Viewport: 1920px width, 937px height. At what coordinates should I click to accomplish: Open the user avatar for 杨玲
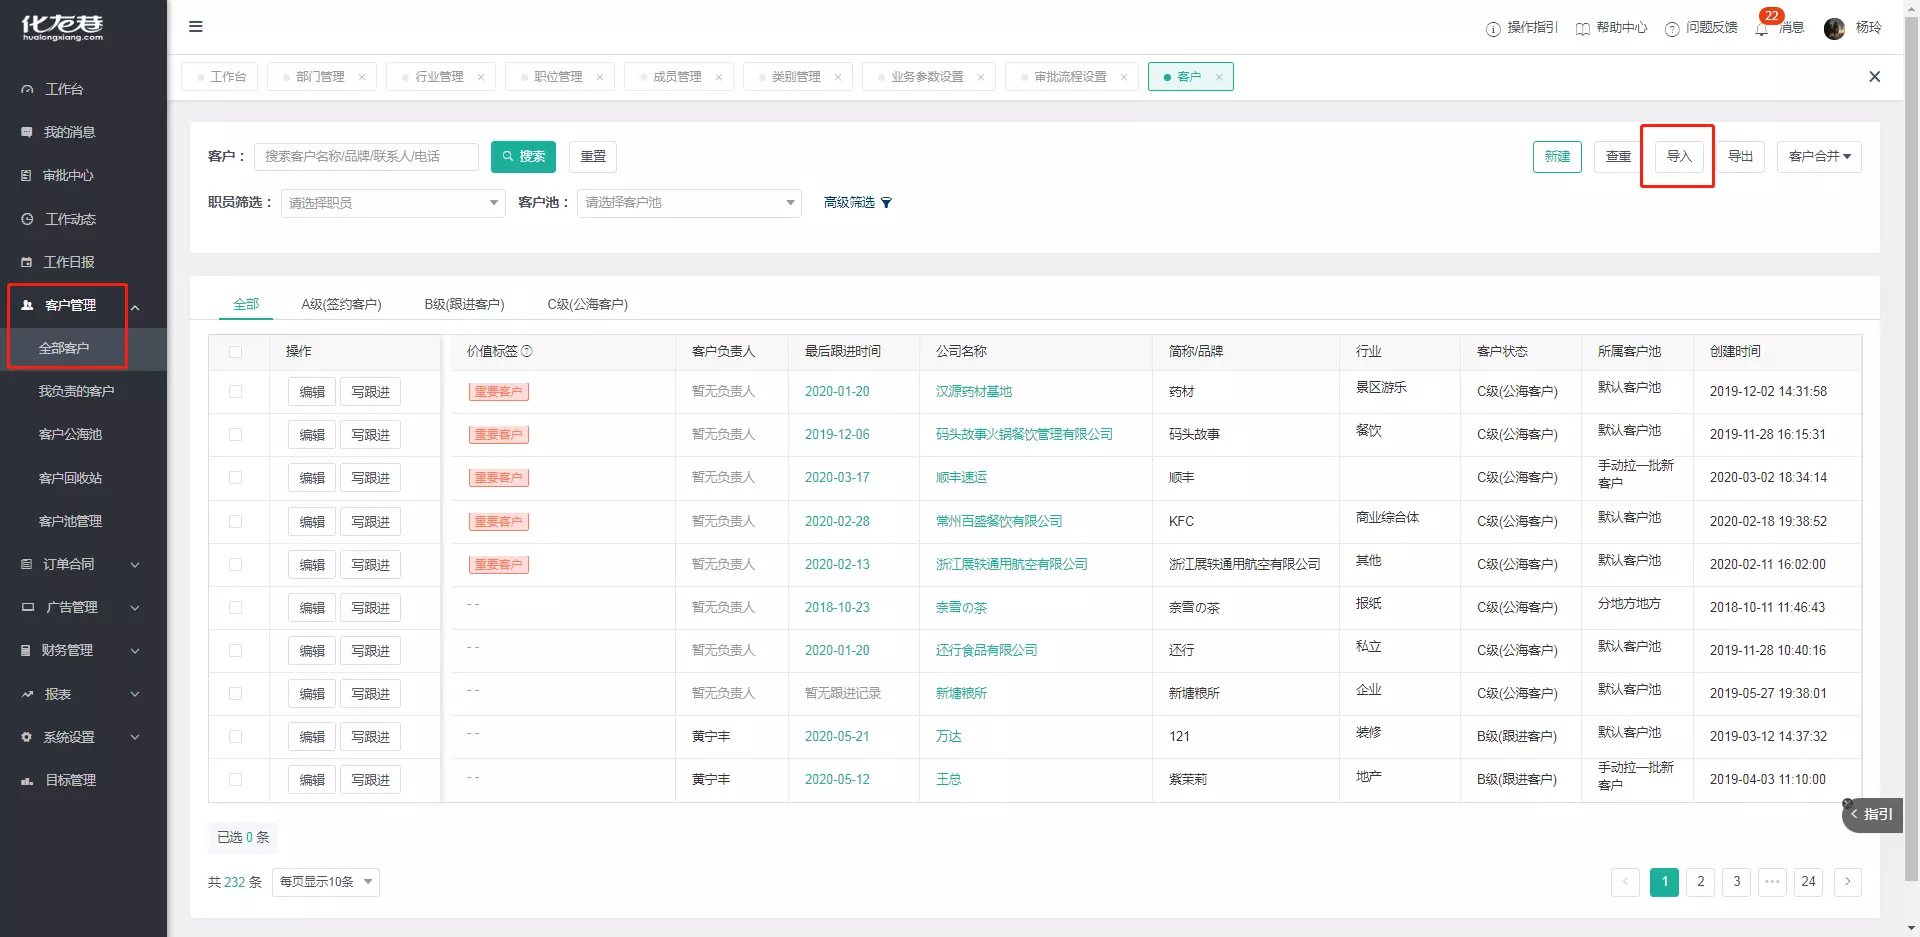click(x=1834, y=28)
